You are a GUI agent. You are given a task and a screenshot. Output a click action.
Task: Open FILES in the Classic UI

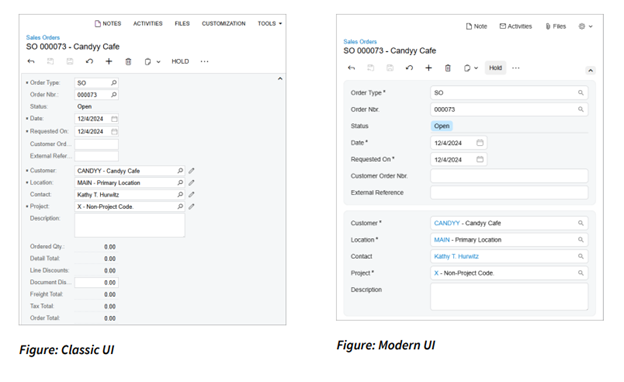pyautogui.click(x=182, y=23)
